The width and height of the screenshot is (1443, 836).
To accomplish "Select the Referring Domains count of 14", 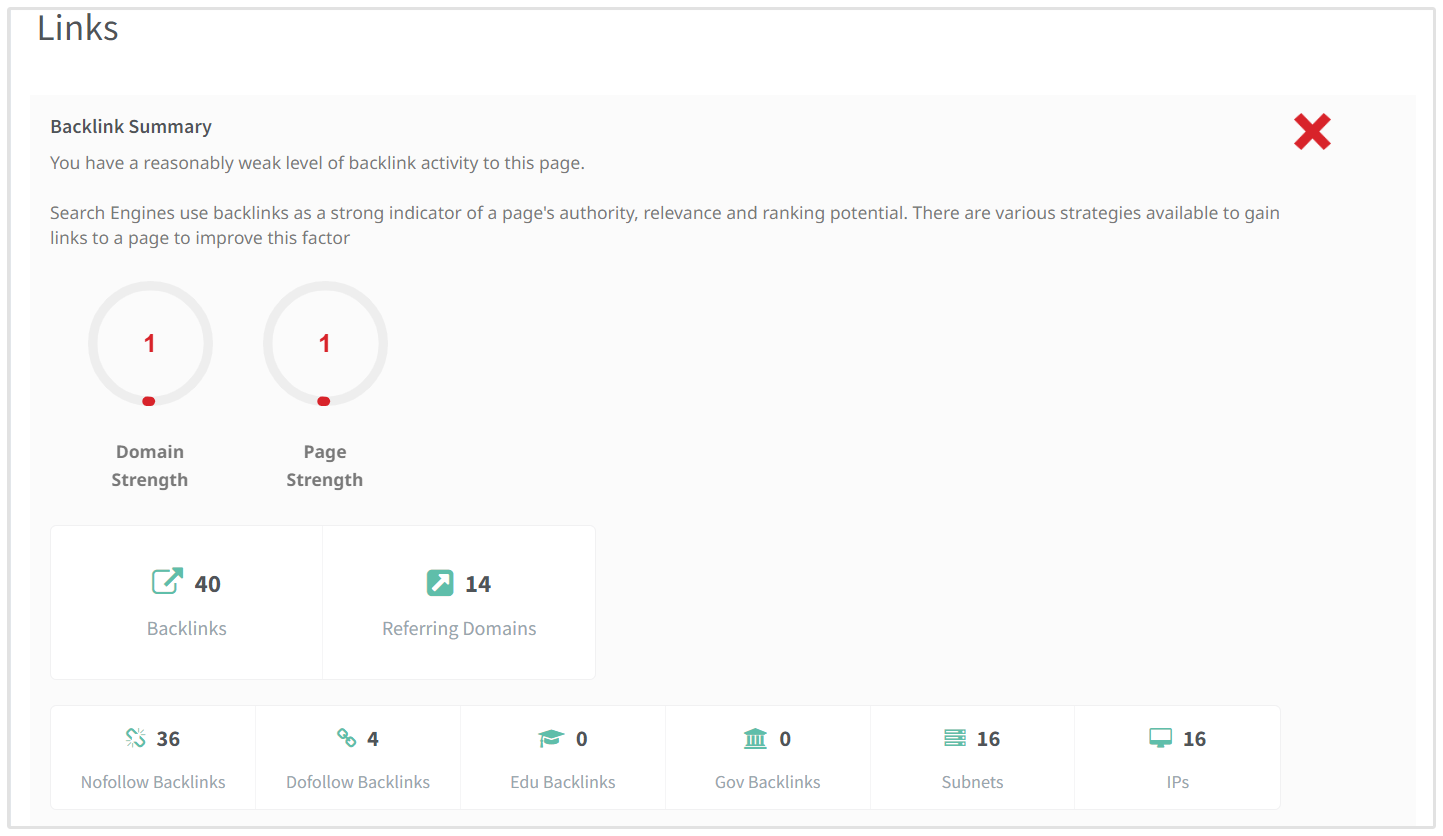I will pos(478,584).
